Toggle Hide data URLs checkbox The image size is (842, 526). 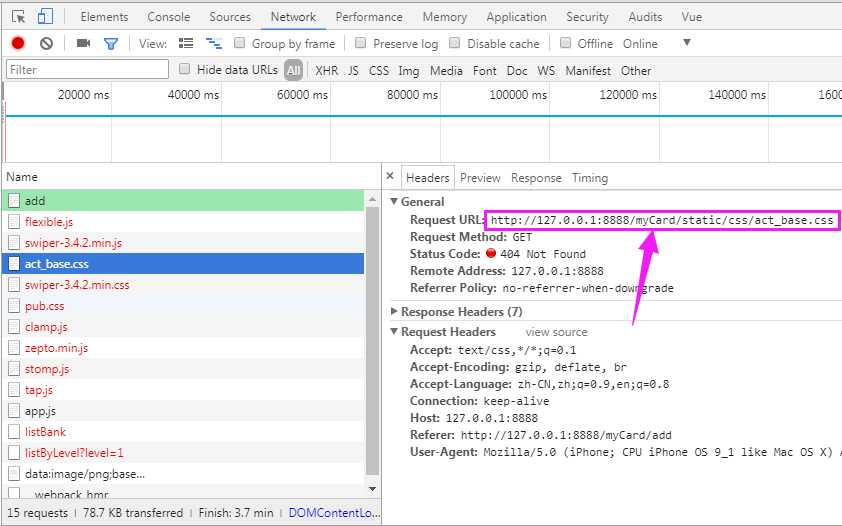(184, 69)
